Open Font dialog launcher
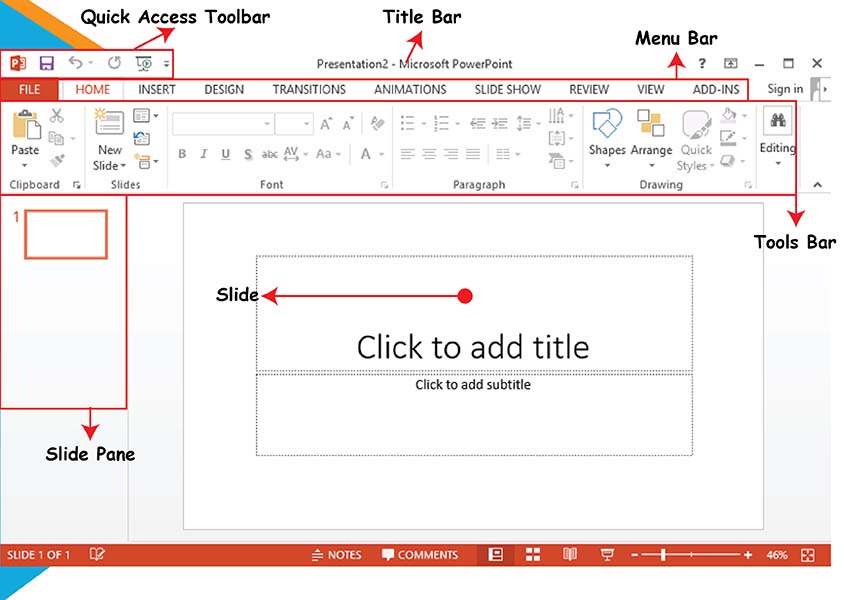This screenshot has height=600, width=844. coord(384,185)
